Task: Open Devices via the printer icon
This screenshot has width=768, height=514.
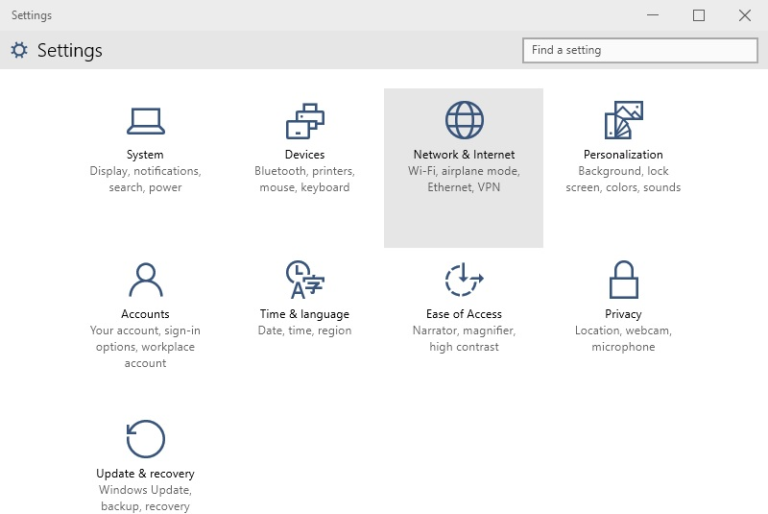Action: [304, 120]
